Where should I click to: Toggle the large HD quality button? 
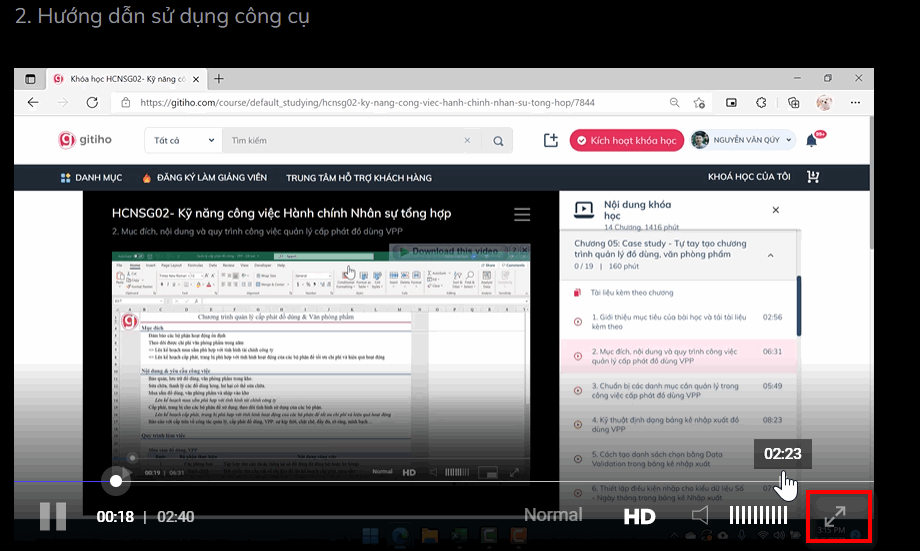tap(639, 516)
